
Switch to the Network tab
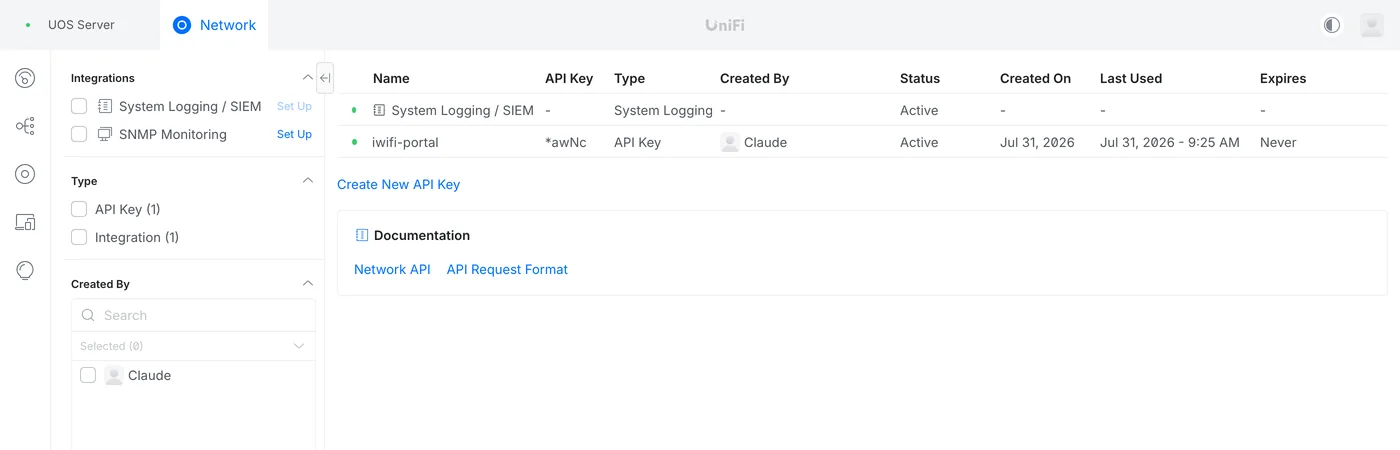tap(214, 25)
